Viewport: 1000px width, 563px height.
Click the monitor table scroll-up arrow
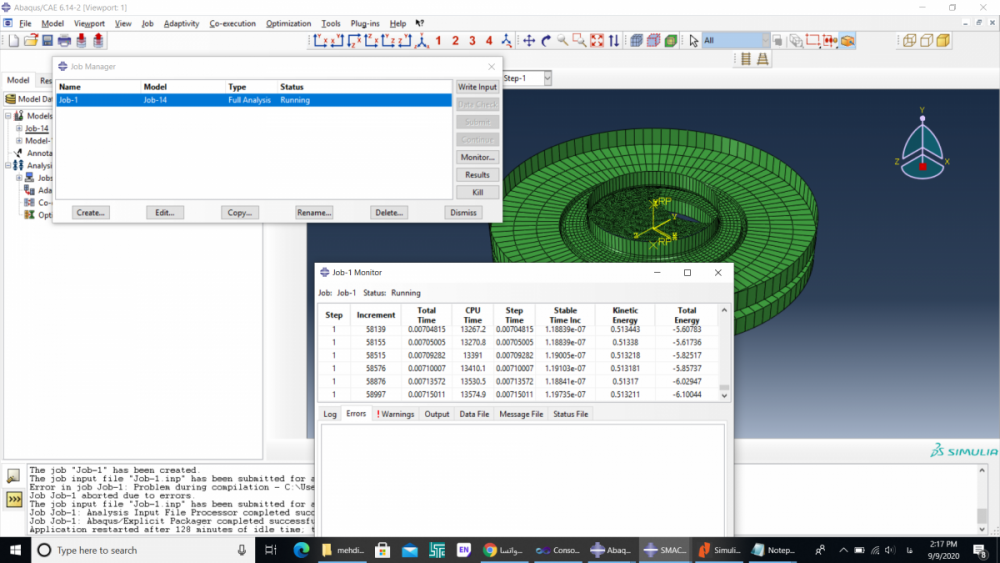[724, 310]
